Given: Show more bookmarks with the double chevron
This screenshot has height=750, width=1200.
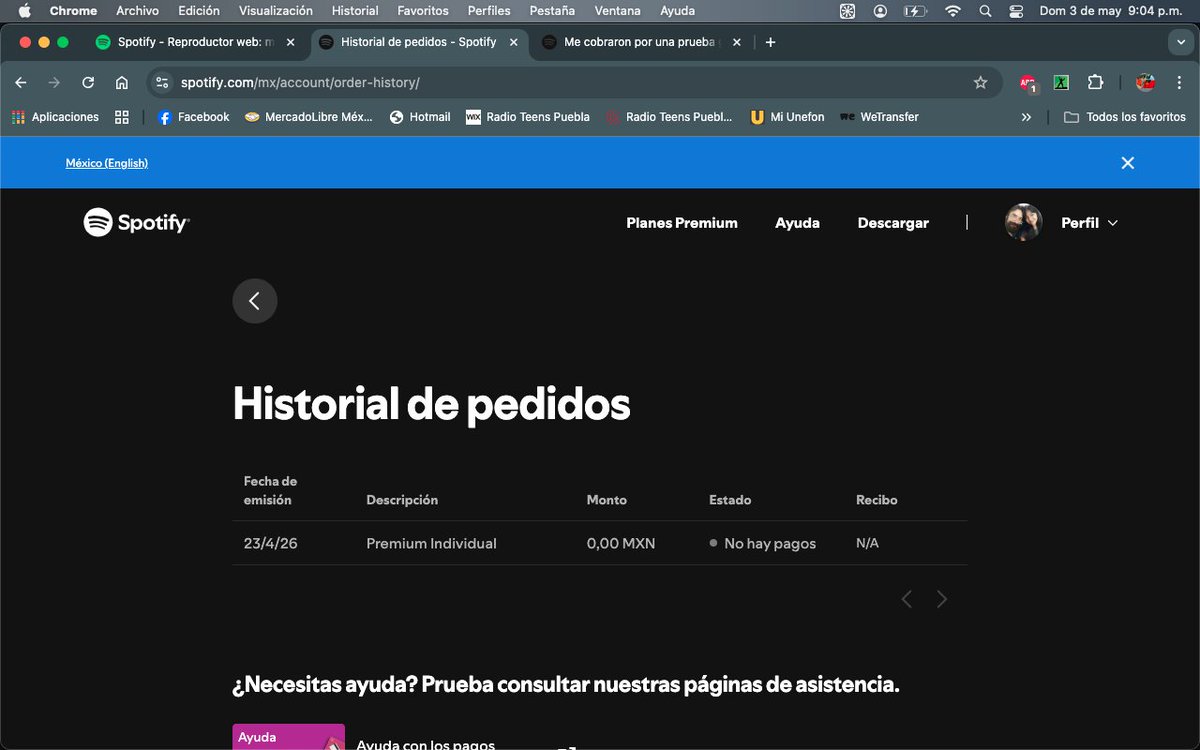Looking at the screenshot, I should (x=1026, y=117).
